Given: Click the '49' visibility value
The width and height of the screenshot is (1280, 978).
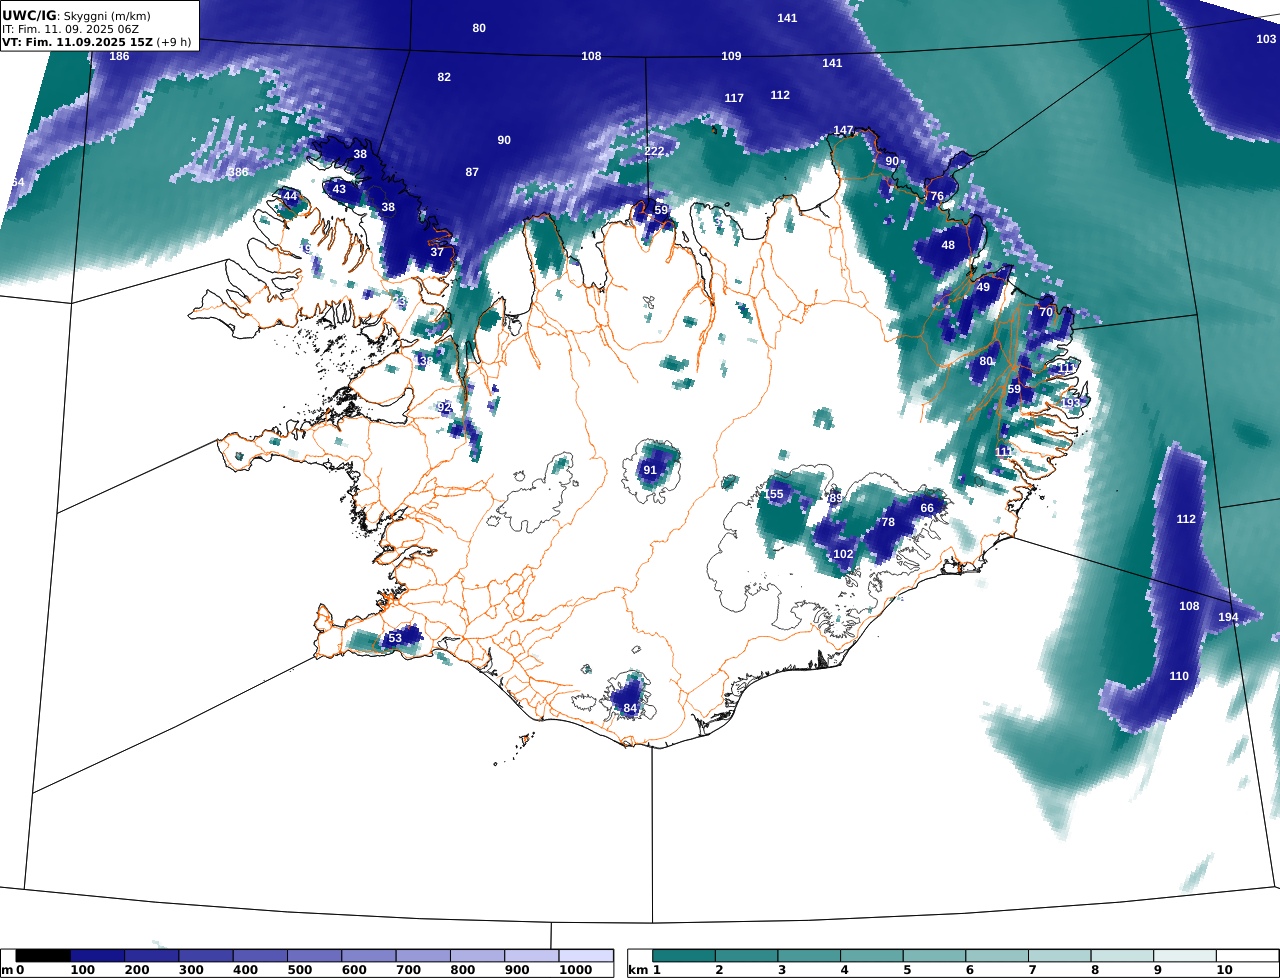Looking at the screenshot, I should tap(983, 287).
